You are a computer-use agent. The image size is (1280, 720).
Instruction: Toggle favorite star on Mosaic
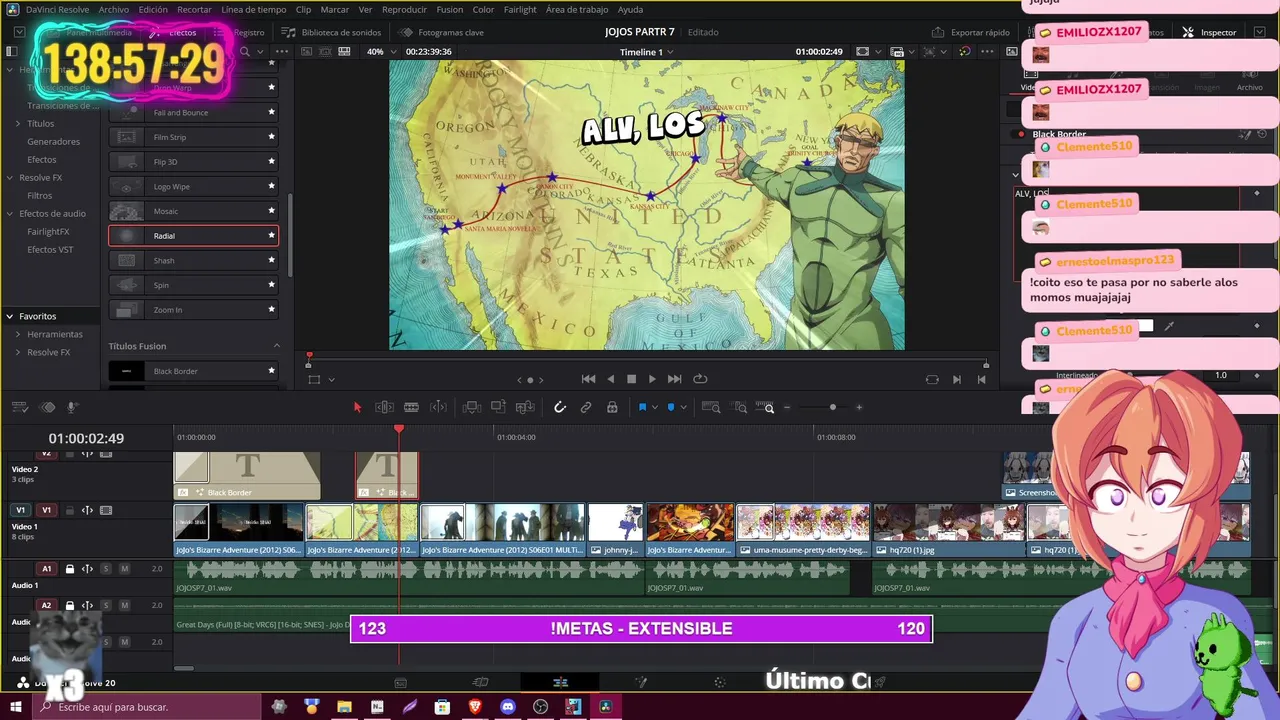tap(271, 211)
